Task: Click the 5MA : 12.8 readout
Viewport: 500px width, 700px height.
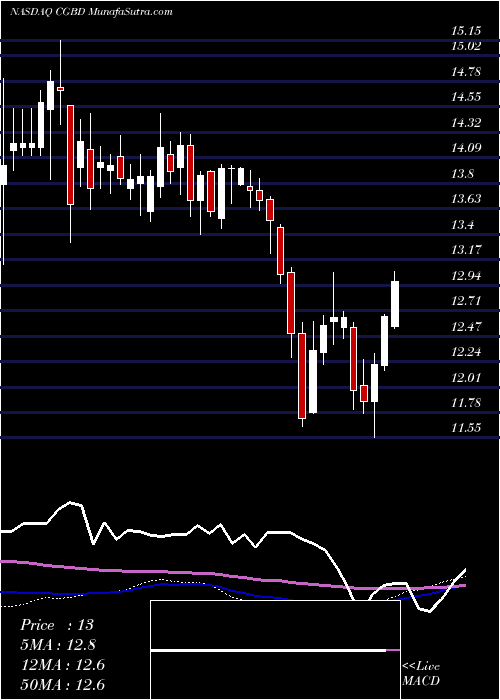Action: pyautogui.click(x=58, y=645)
